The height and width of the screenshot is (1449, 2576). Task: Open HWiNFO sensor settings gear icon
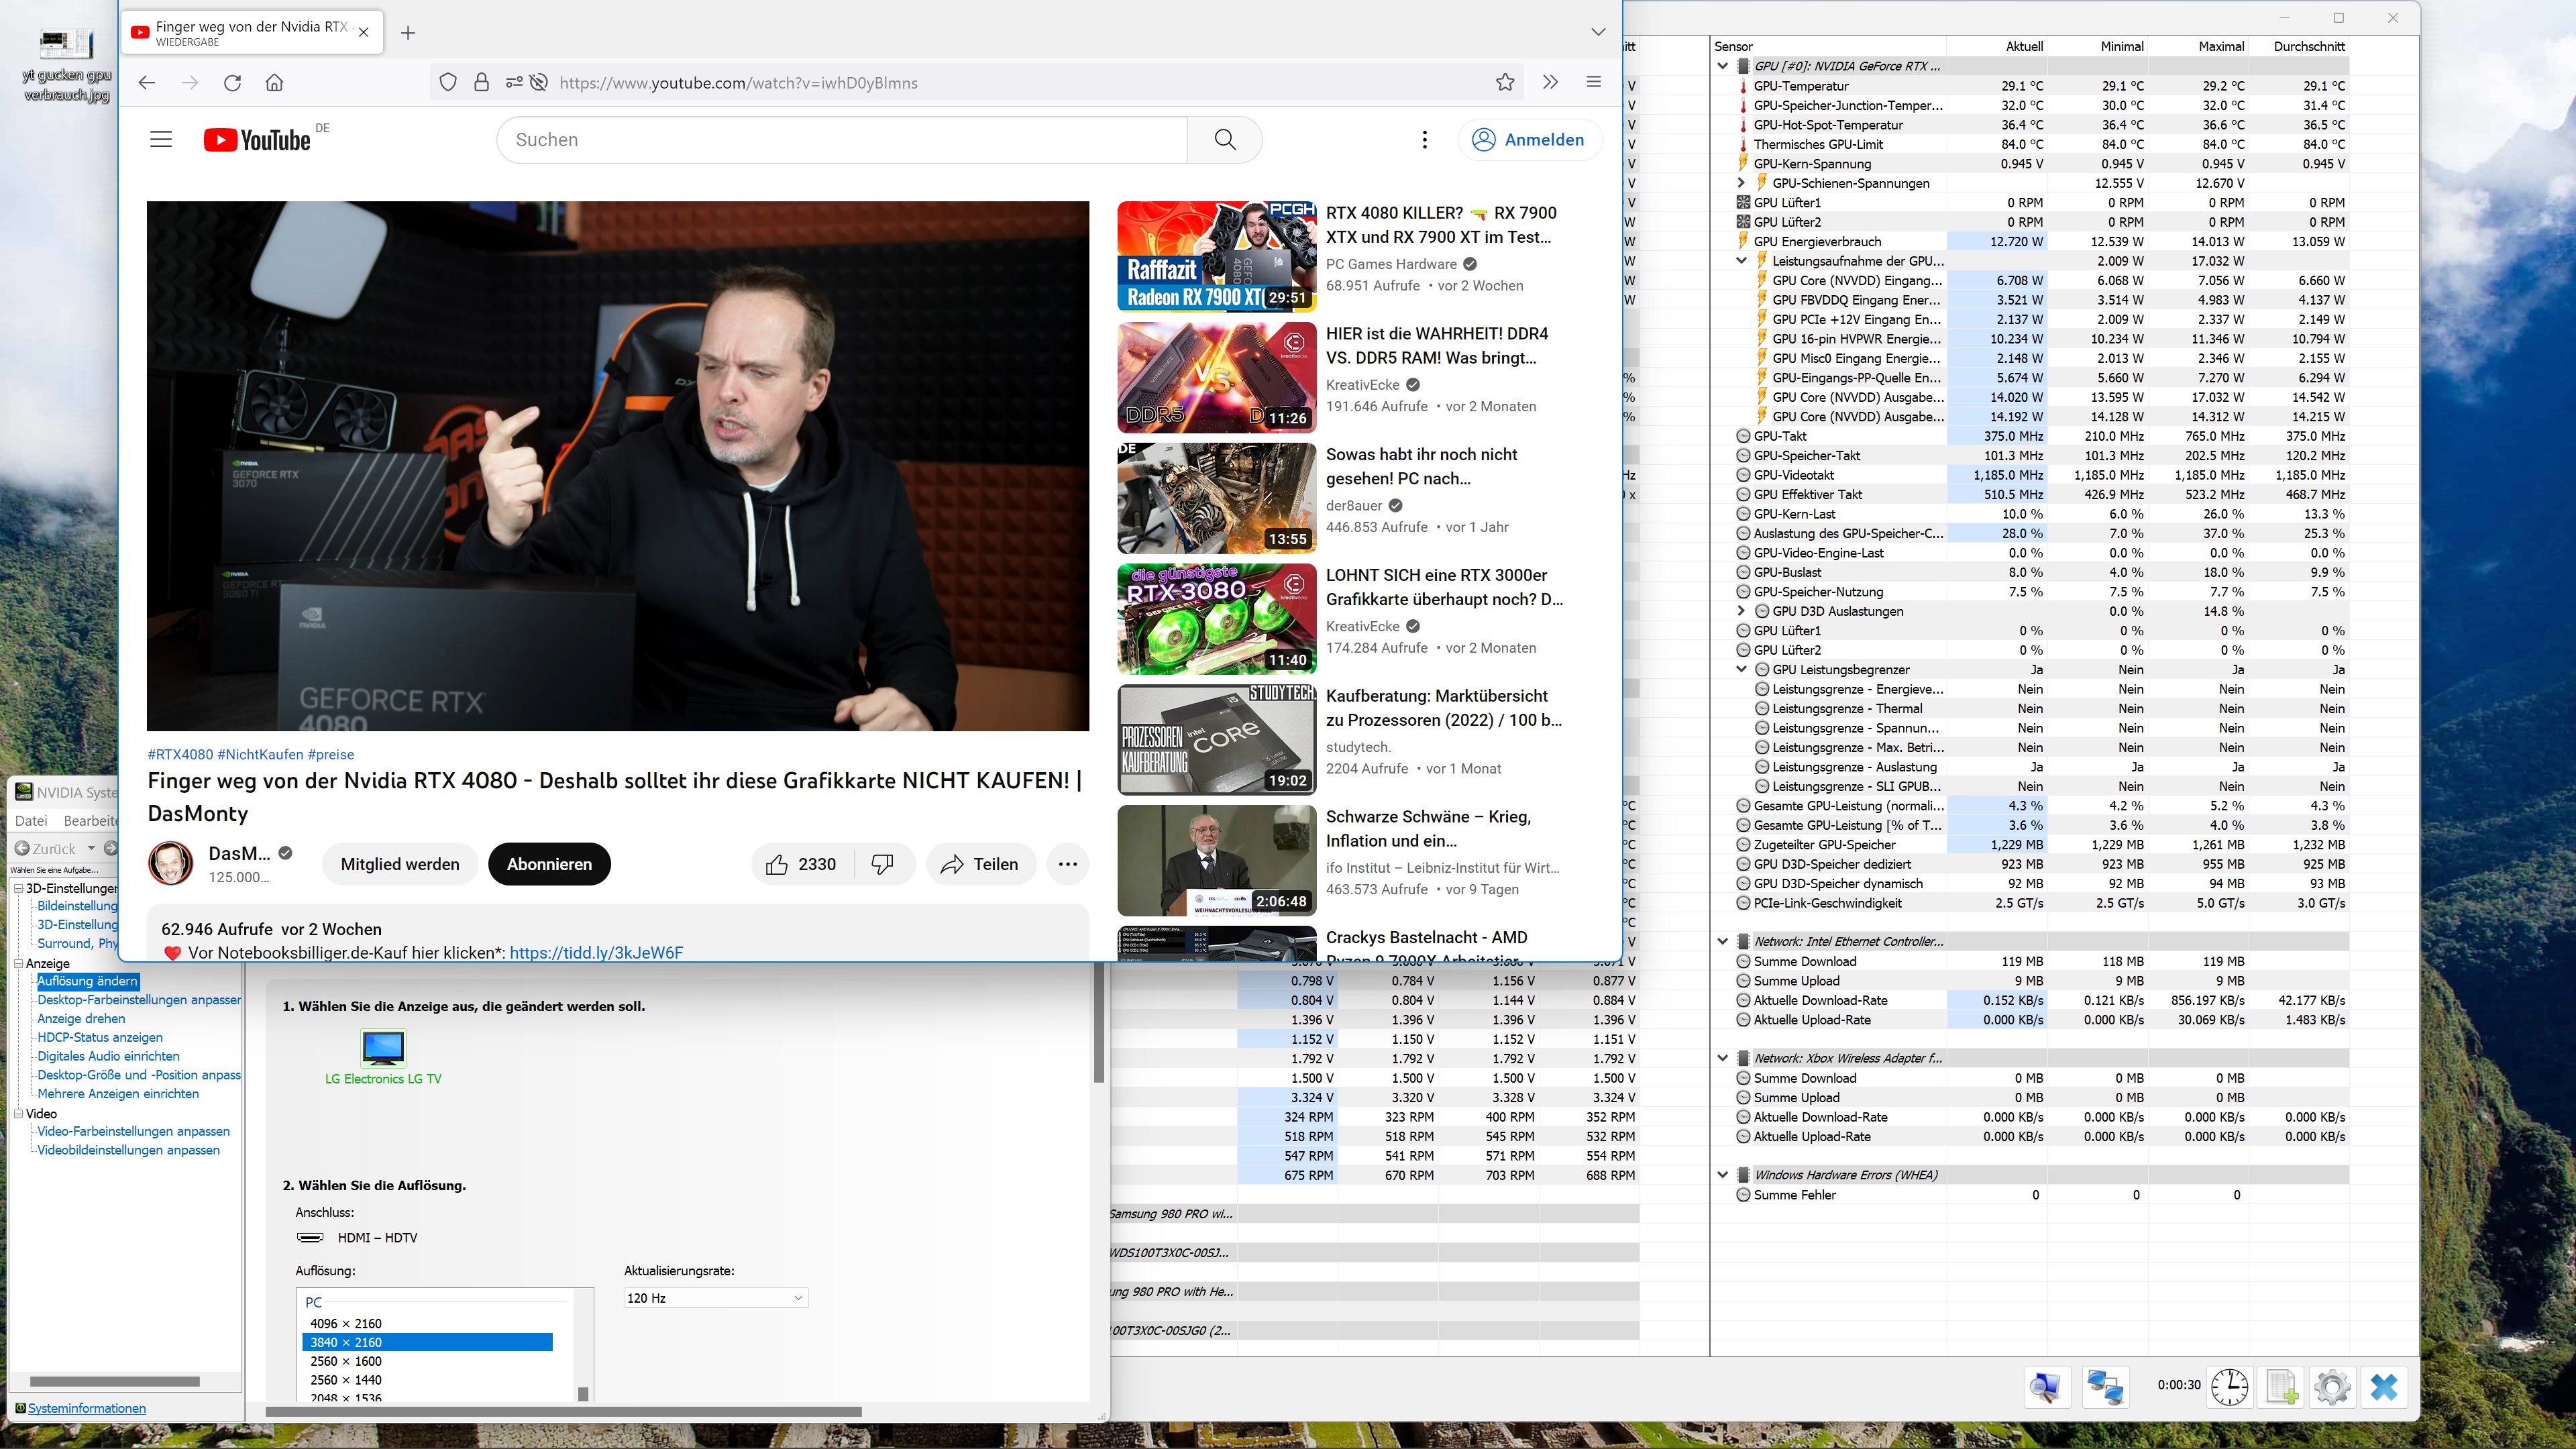[x=2332, y=1387]
